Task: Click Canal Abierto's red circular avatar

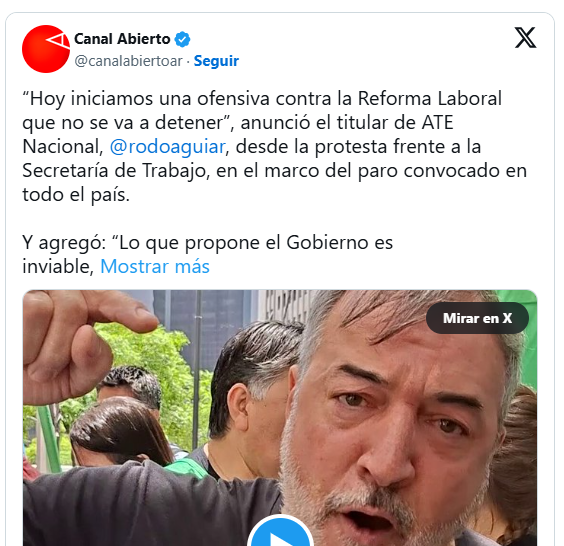Action: coord(46,49)
